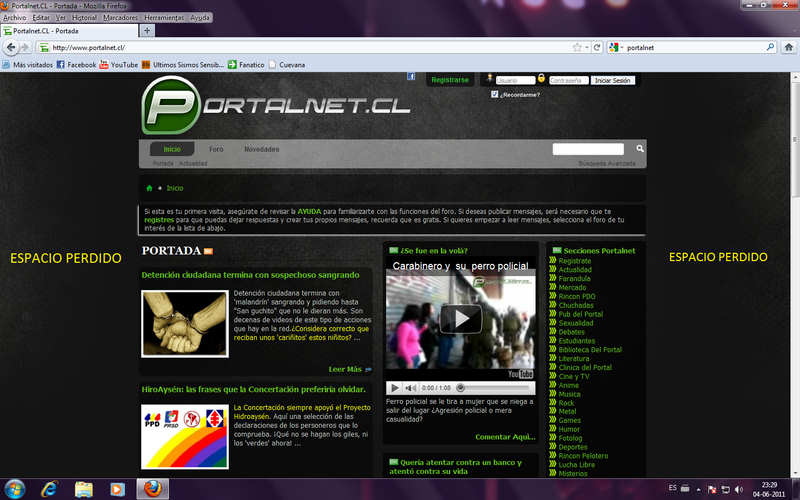Click the search magnifier in Google box
This screenshot has width=800, height=500.
coord(770,47)
